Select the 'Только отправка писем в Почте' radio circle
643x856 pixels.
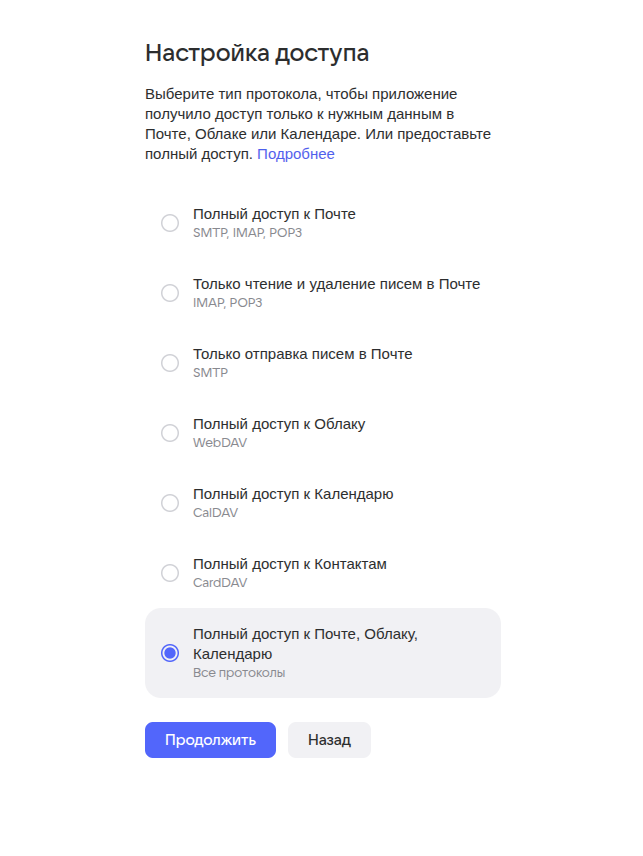[170, 363]
